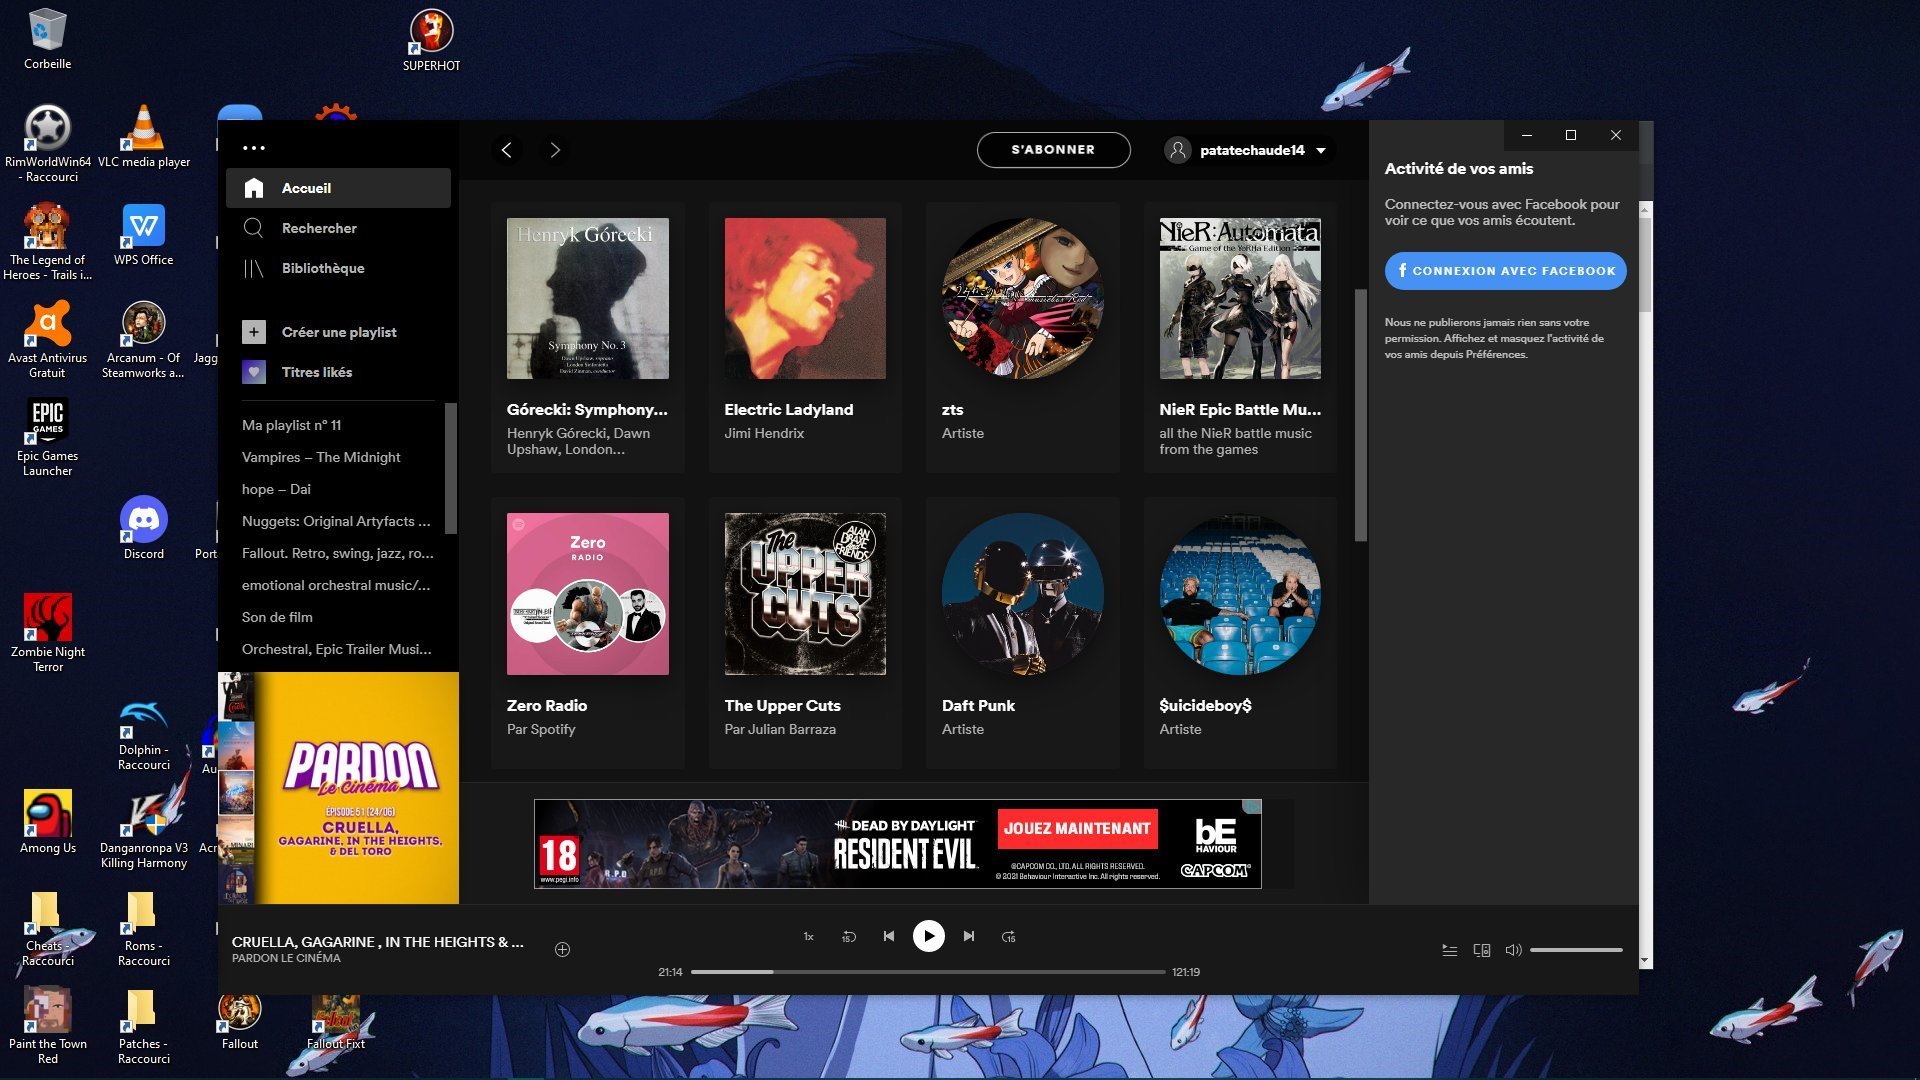Open Ma playlist n° 11
1920x1080 pixels.
point(291,425)
